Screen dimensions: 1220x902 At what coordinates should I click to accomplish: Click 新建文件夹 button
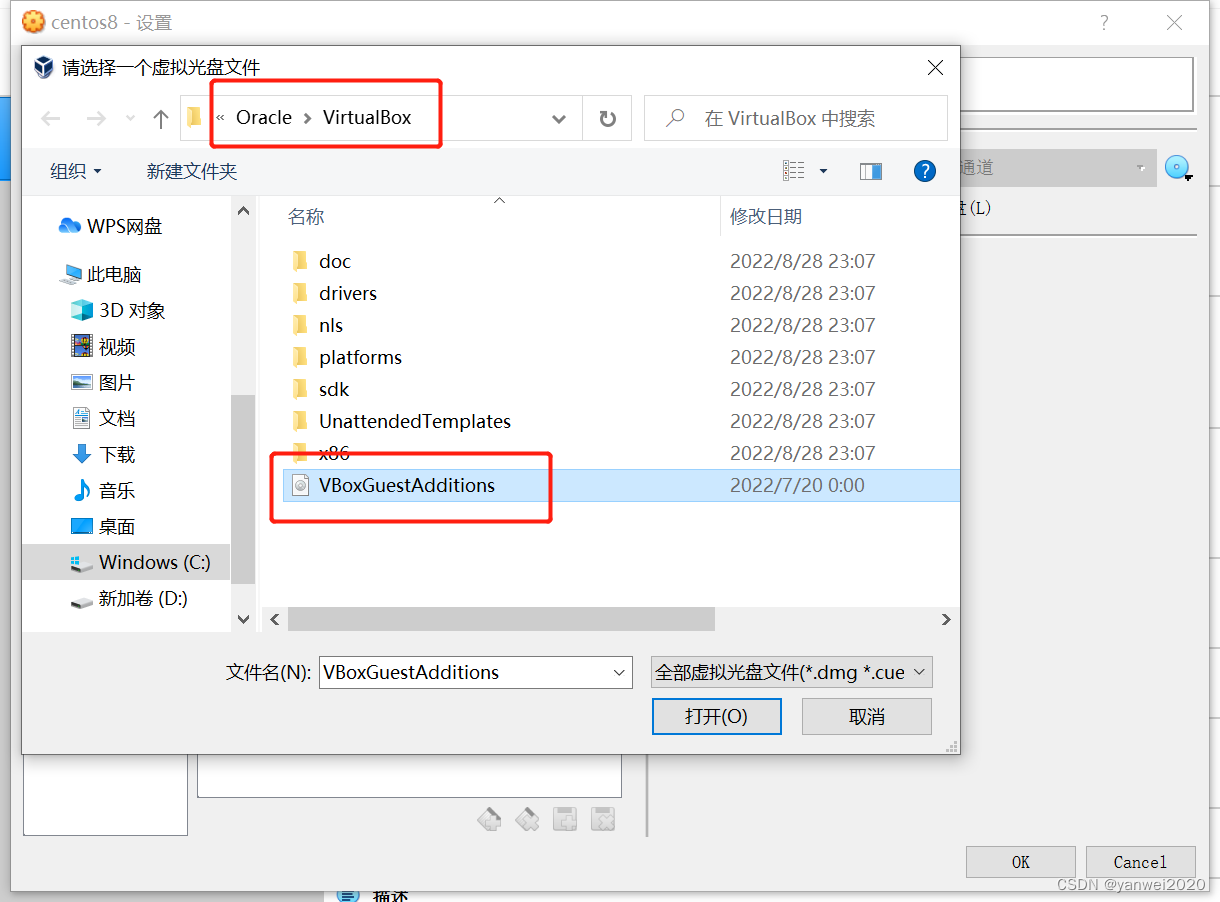click(192, 171)
